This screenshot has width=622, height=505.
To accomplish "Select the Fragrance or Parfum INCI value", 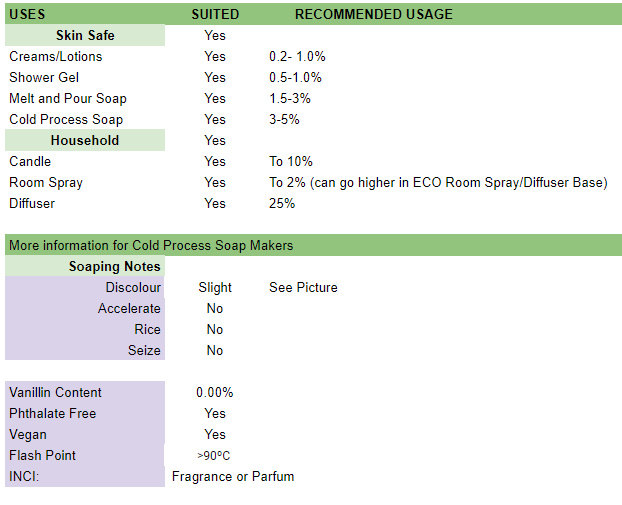I will [x=233, y=476].
